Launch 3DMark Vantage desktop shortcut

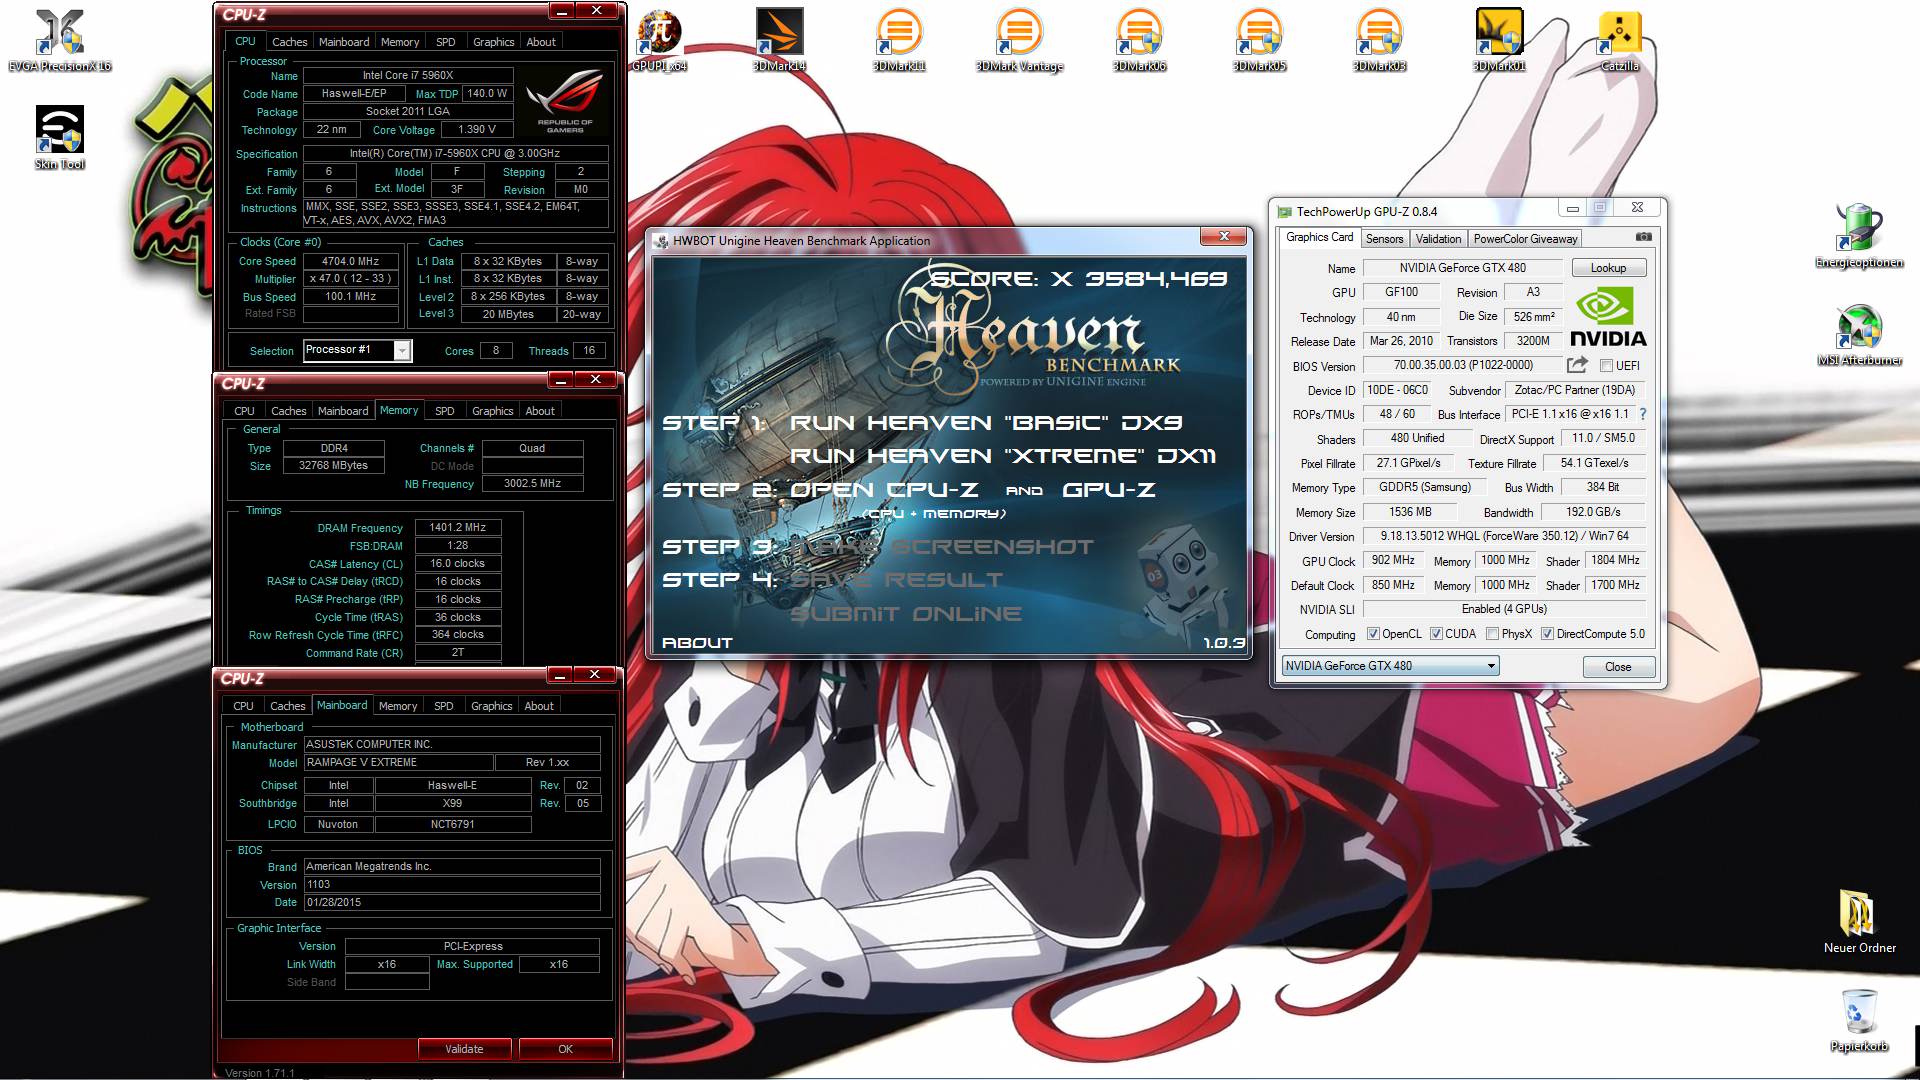[1019, 40]
